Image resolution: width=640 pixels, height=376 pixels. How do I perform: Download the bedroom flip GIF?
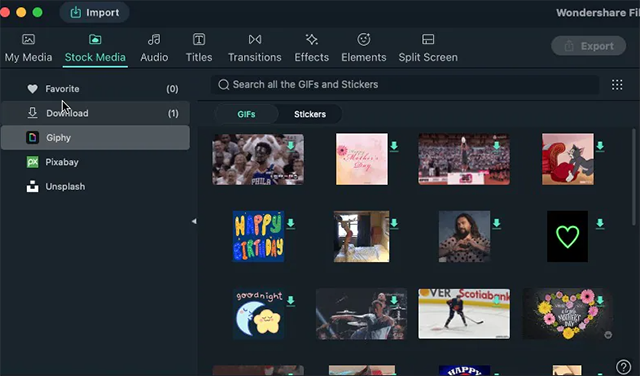394,223
